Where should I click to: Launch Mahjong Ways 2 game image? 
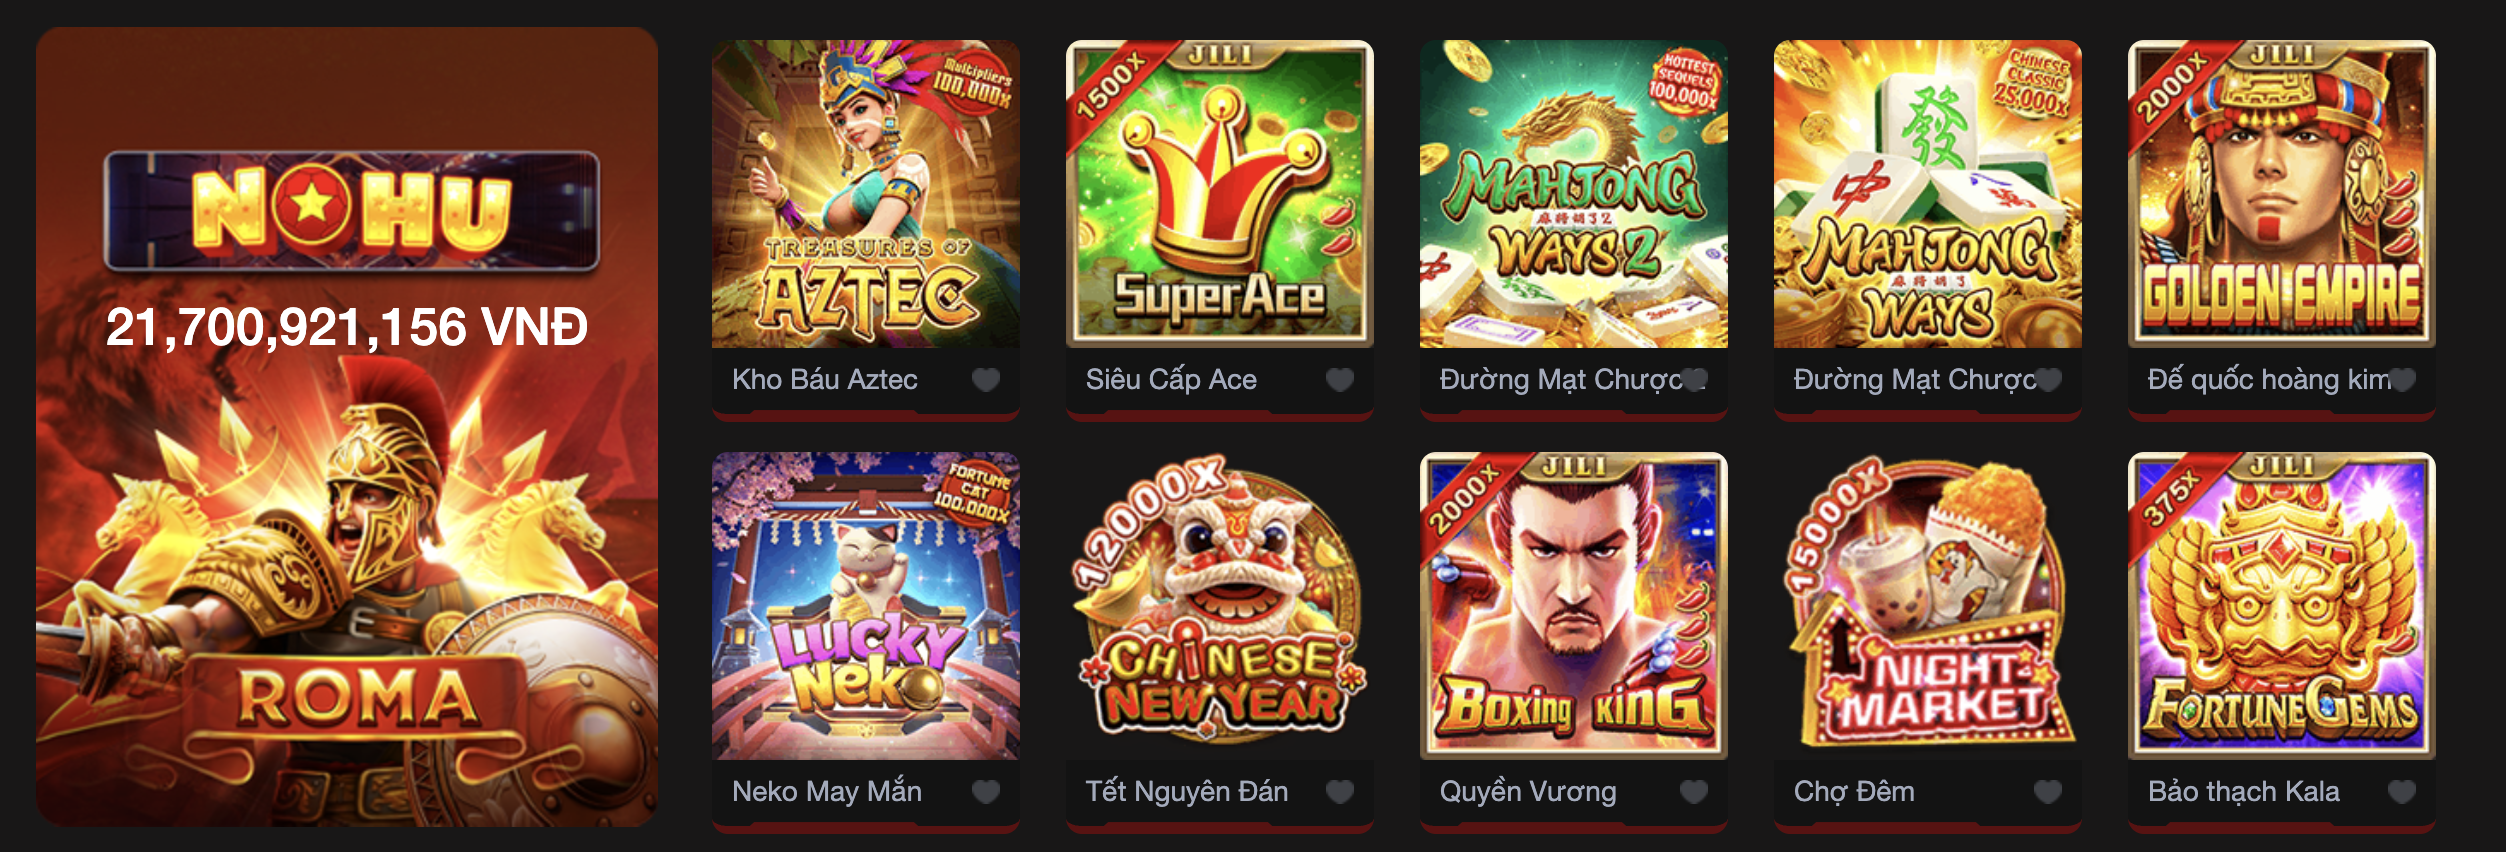point(1574,194)
